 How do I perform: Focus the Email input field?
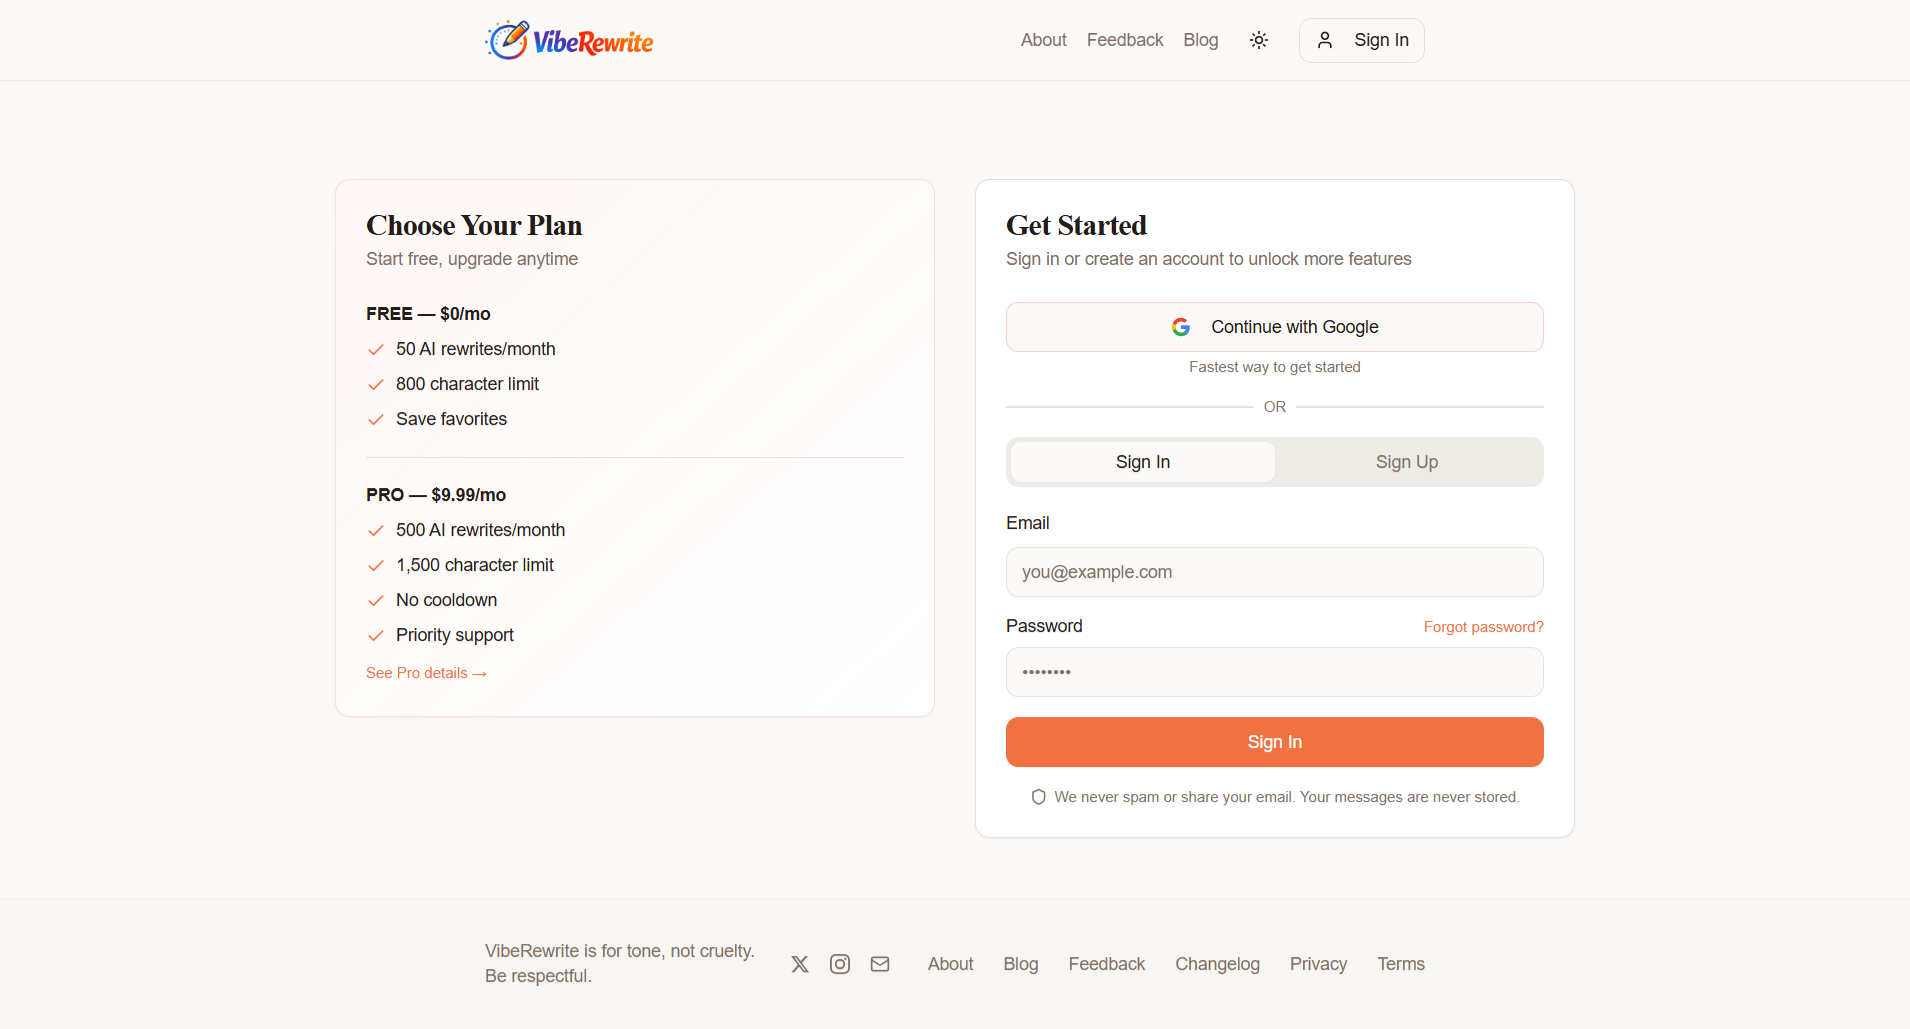[1275, 572]
